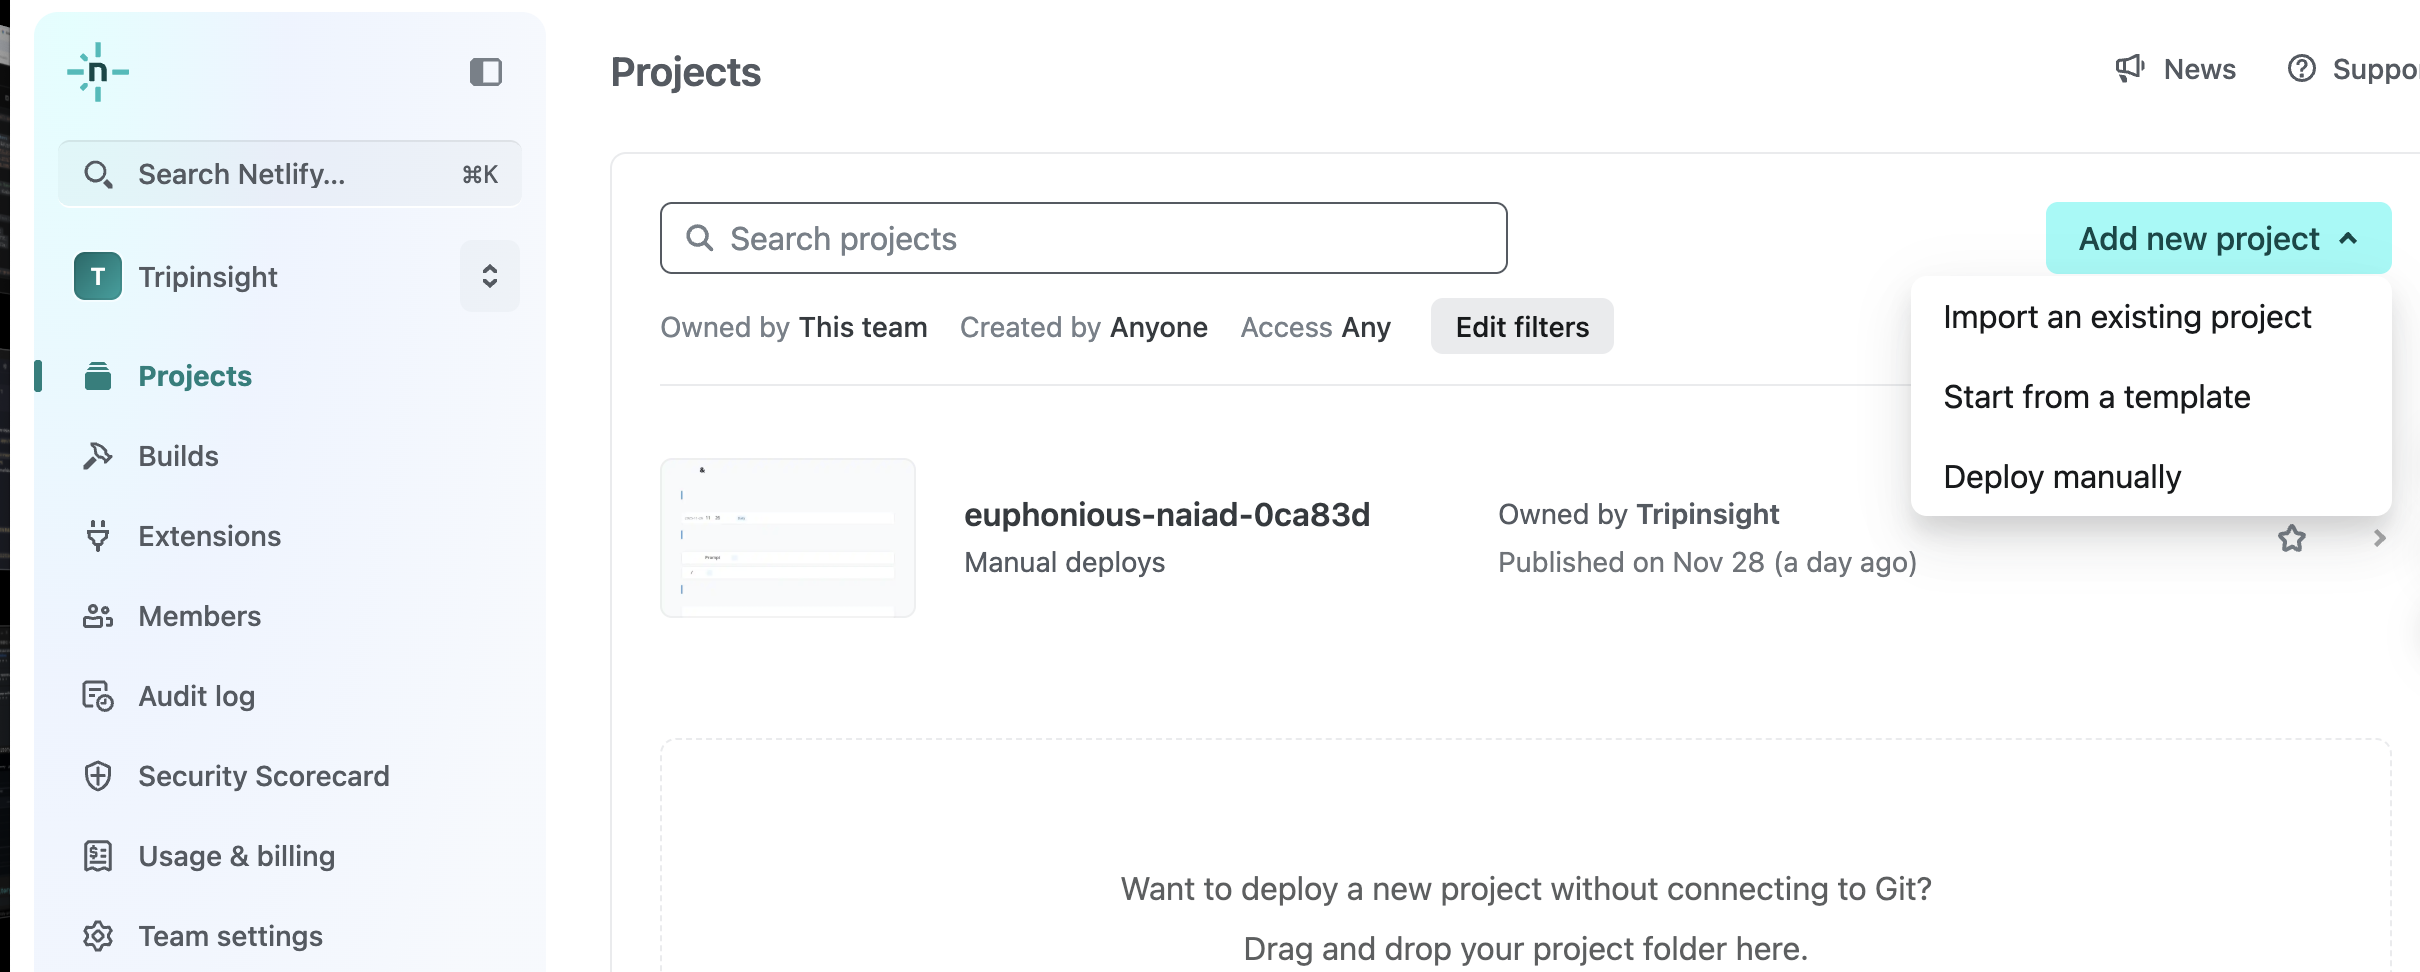Click the Members people icon
The image size is (2420, 972).
click(x=97, y=616)
